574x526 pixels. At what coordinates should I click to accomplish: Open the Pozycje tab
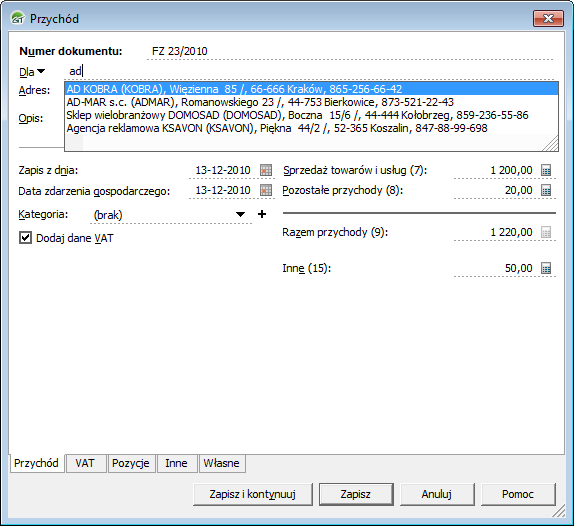click(x=131, y=463)
